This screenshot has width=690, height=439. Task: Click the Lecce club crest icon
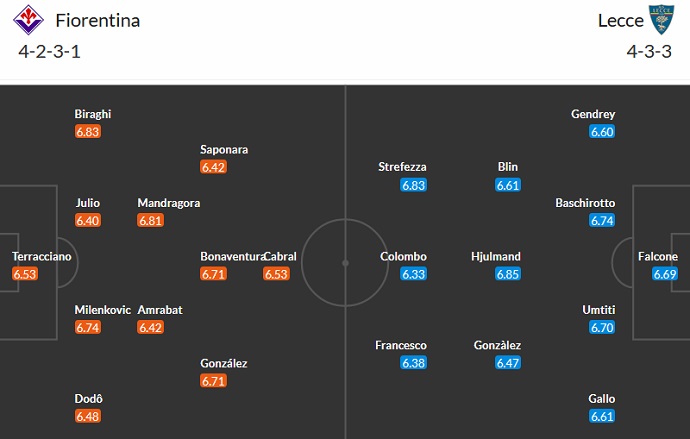662,20
